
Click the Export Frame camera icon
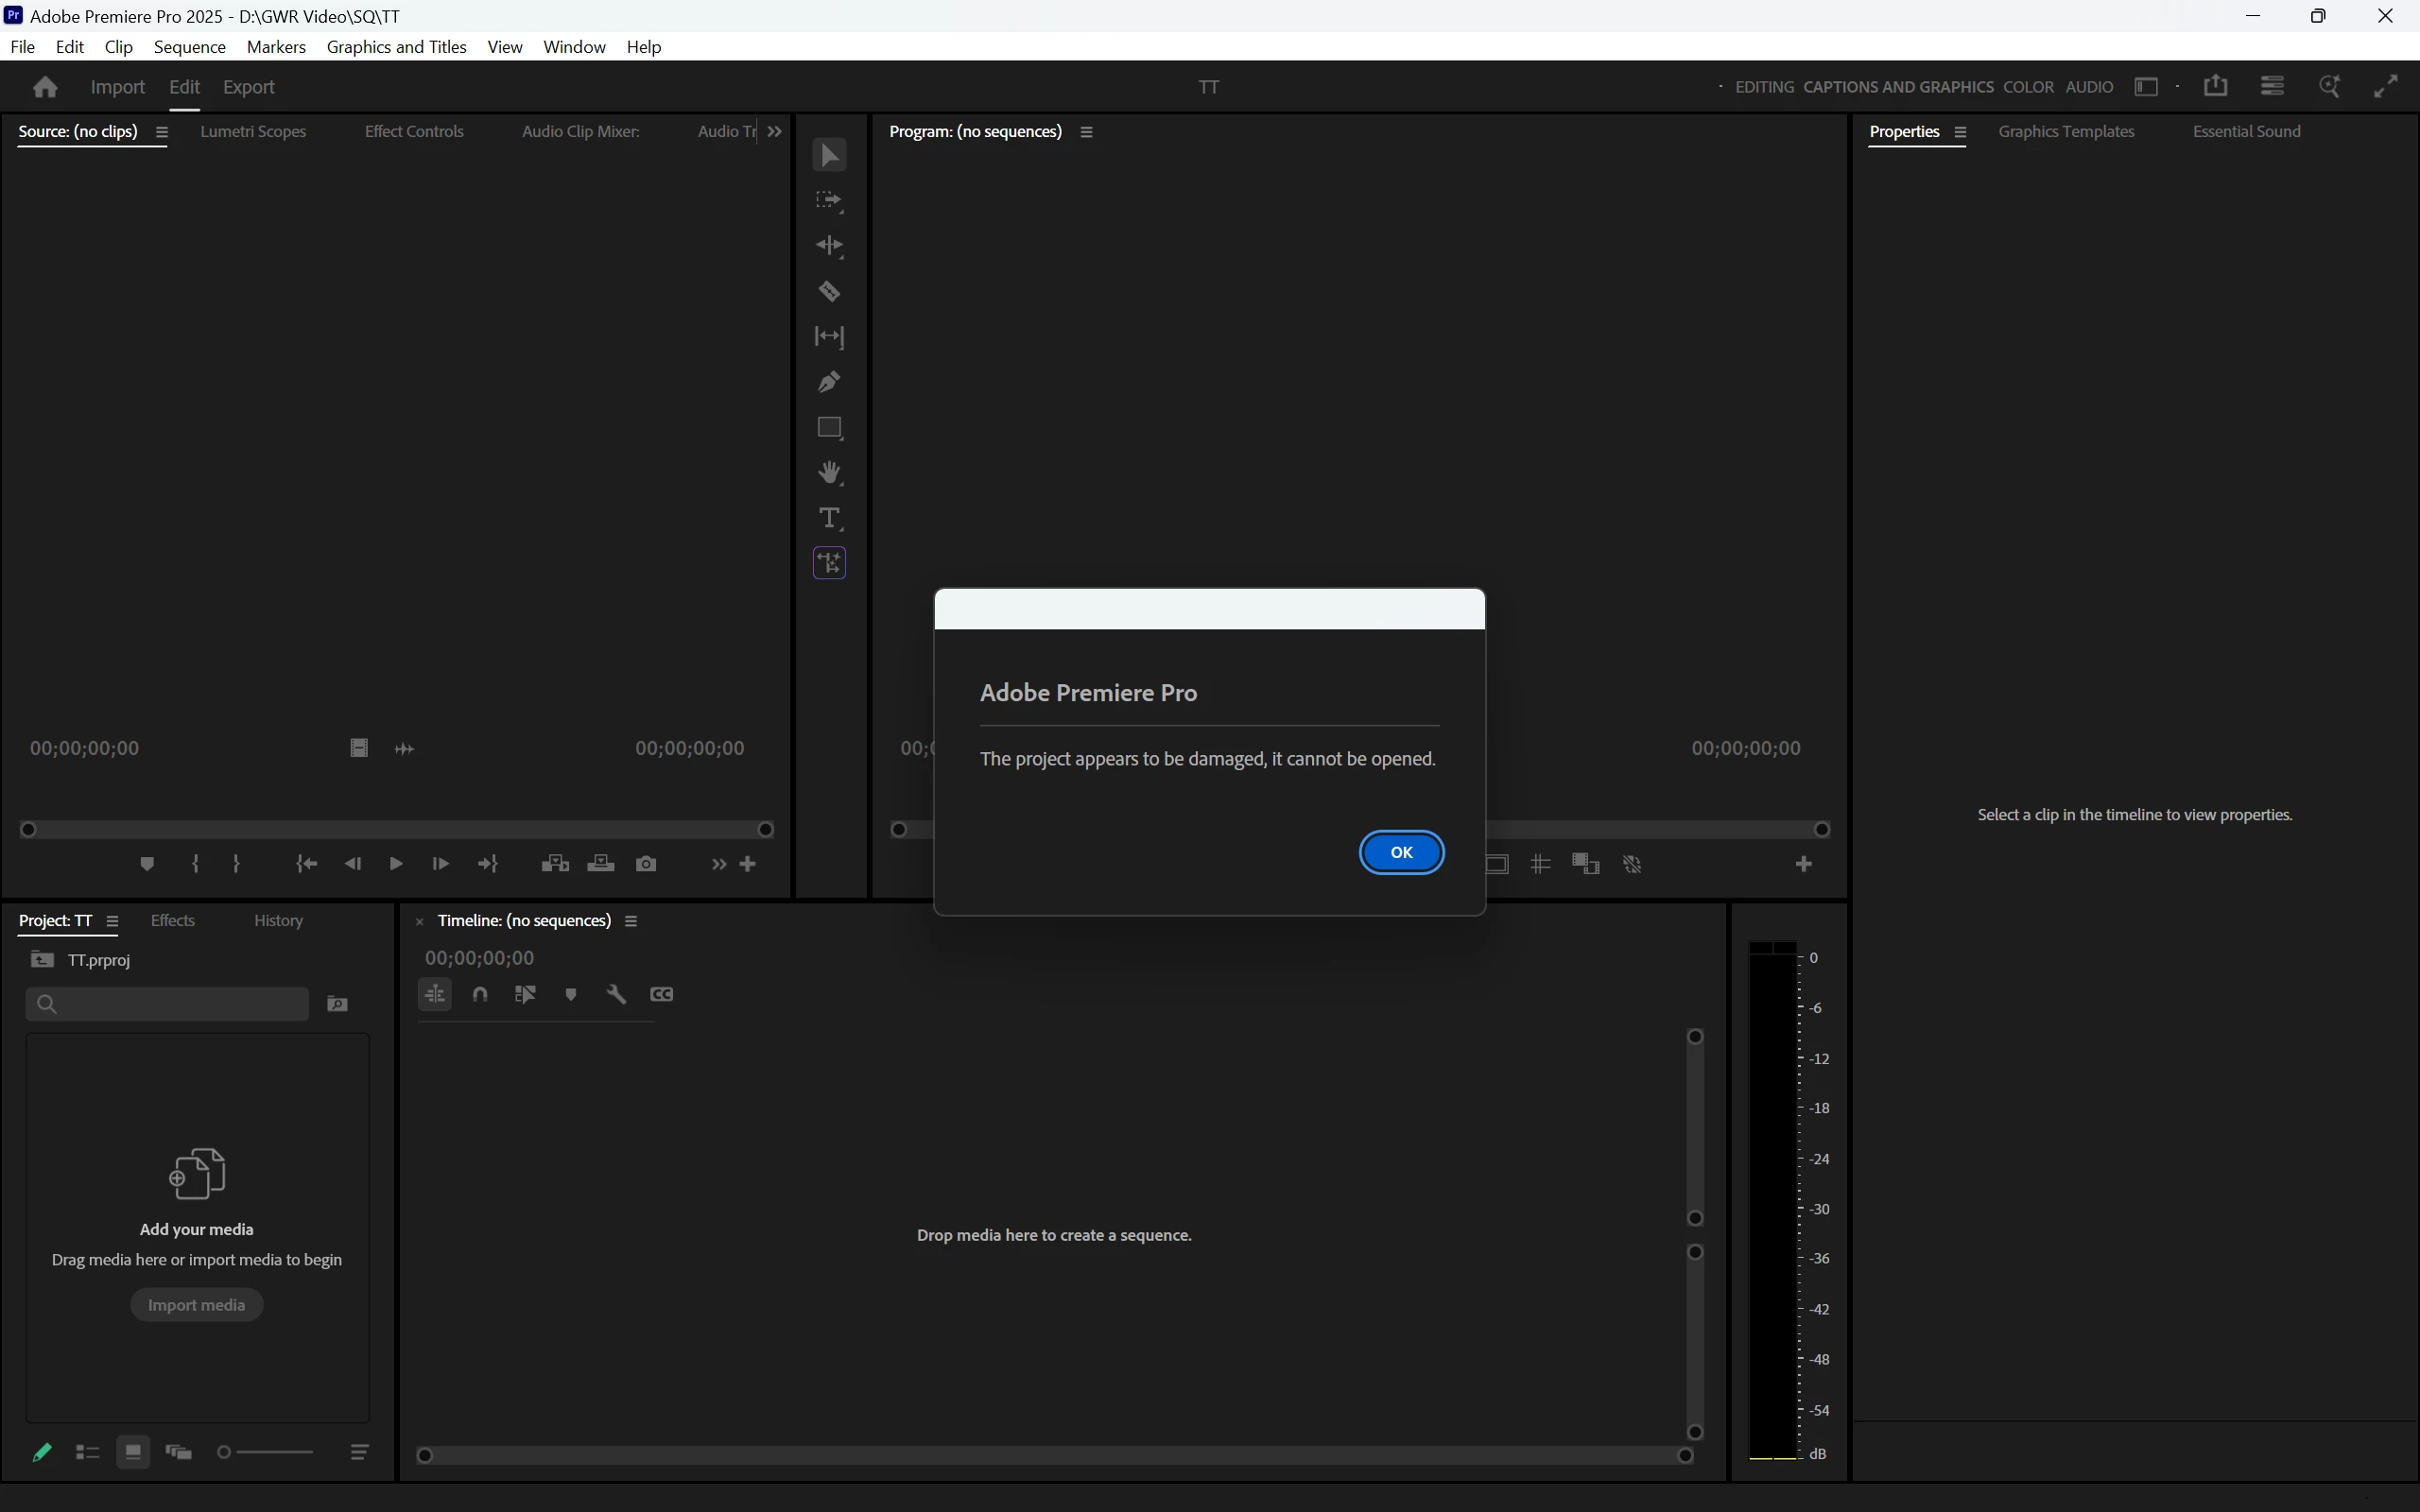pos(646,864)
